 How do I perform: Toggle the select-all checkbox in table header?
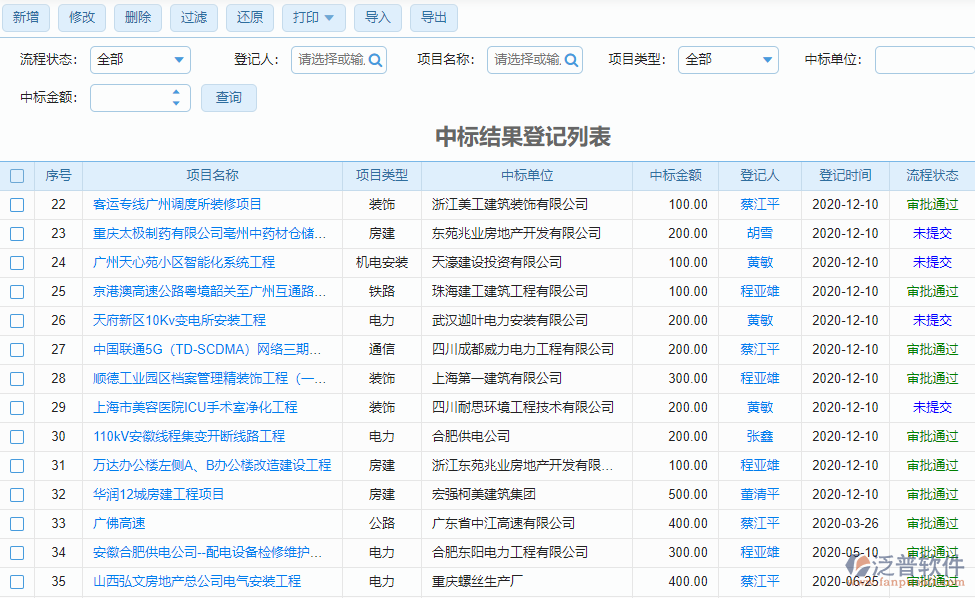(x=16, y=175)
